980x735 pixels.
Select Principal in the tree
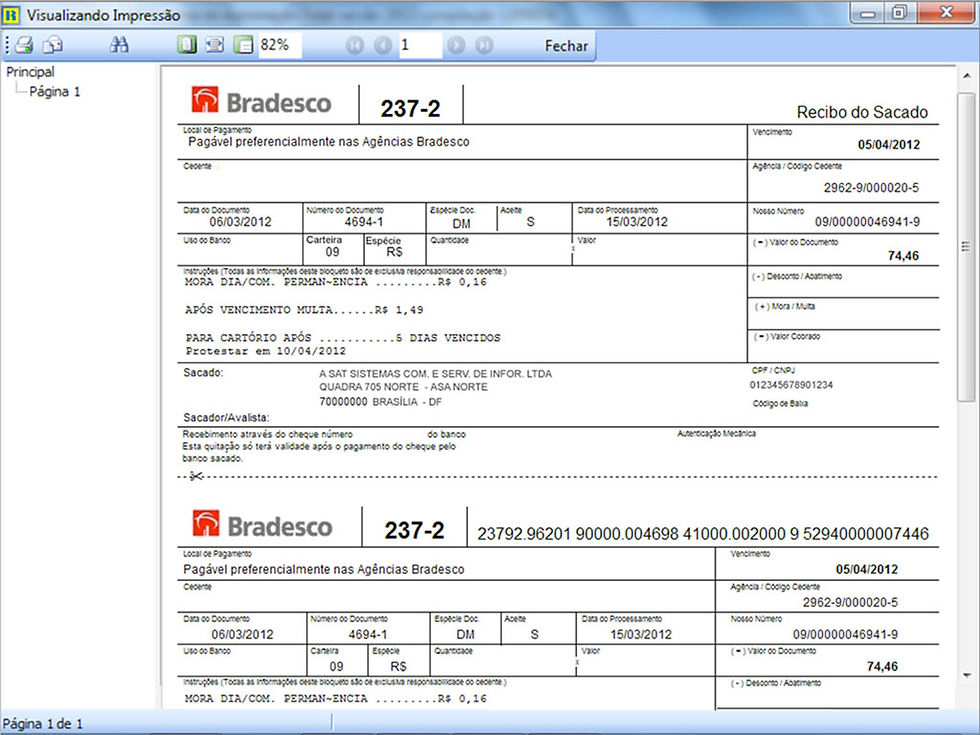[30, 72]
